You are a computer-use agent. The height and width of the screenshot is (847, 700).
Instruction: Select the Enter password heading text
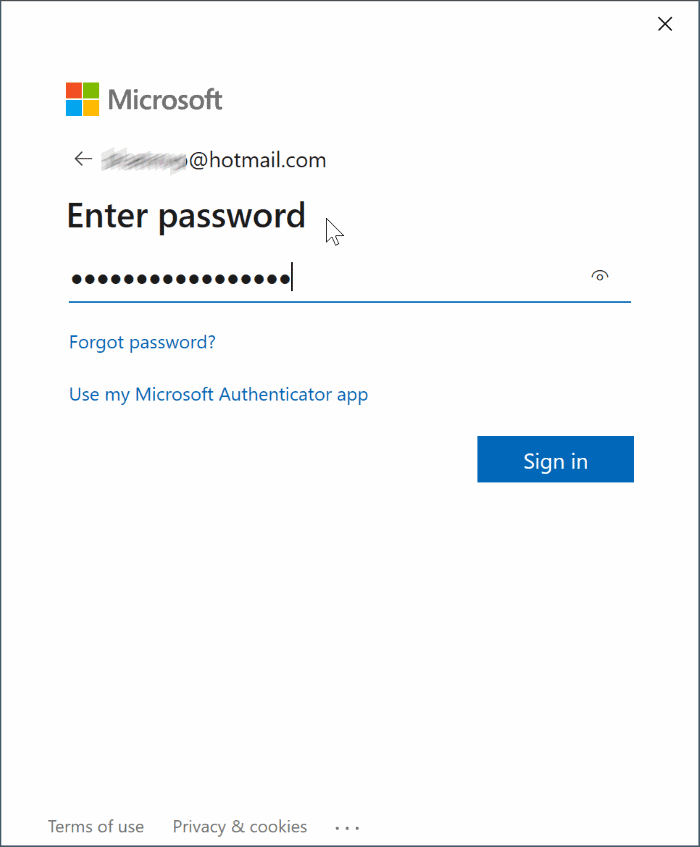pyautogui.click(x=186, y=216)
